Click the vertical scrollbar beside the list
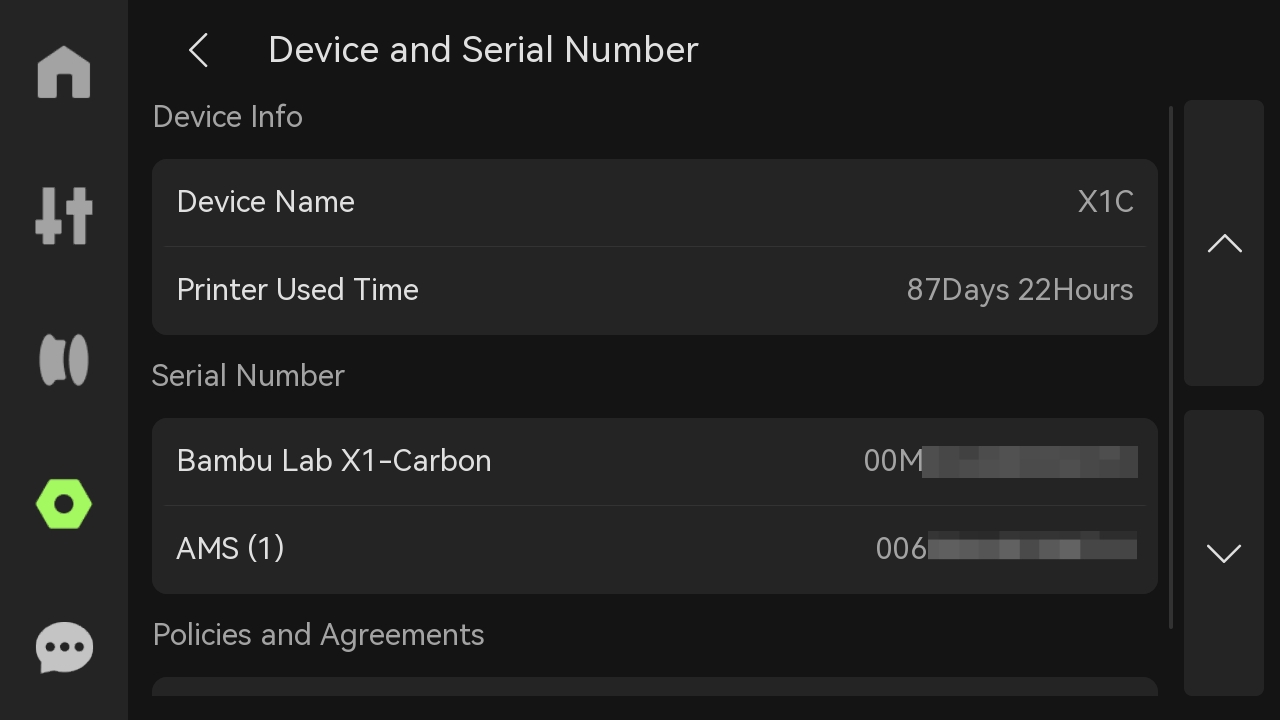This screenshot has height=720, width=1280. tap(1171, 367)
